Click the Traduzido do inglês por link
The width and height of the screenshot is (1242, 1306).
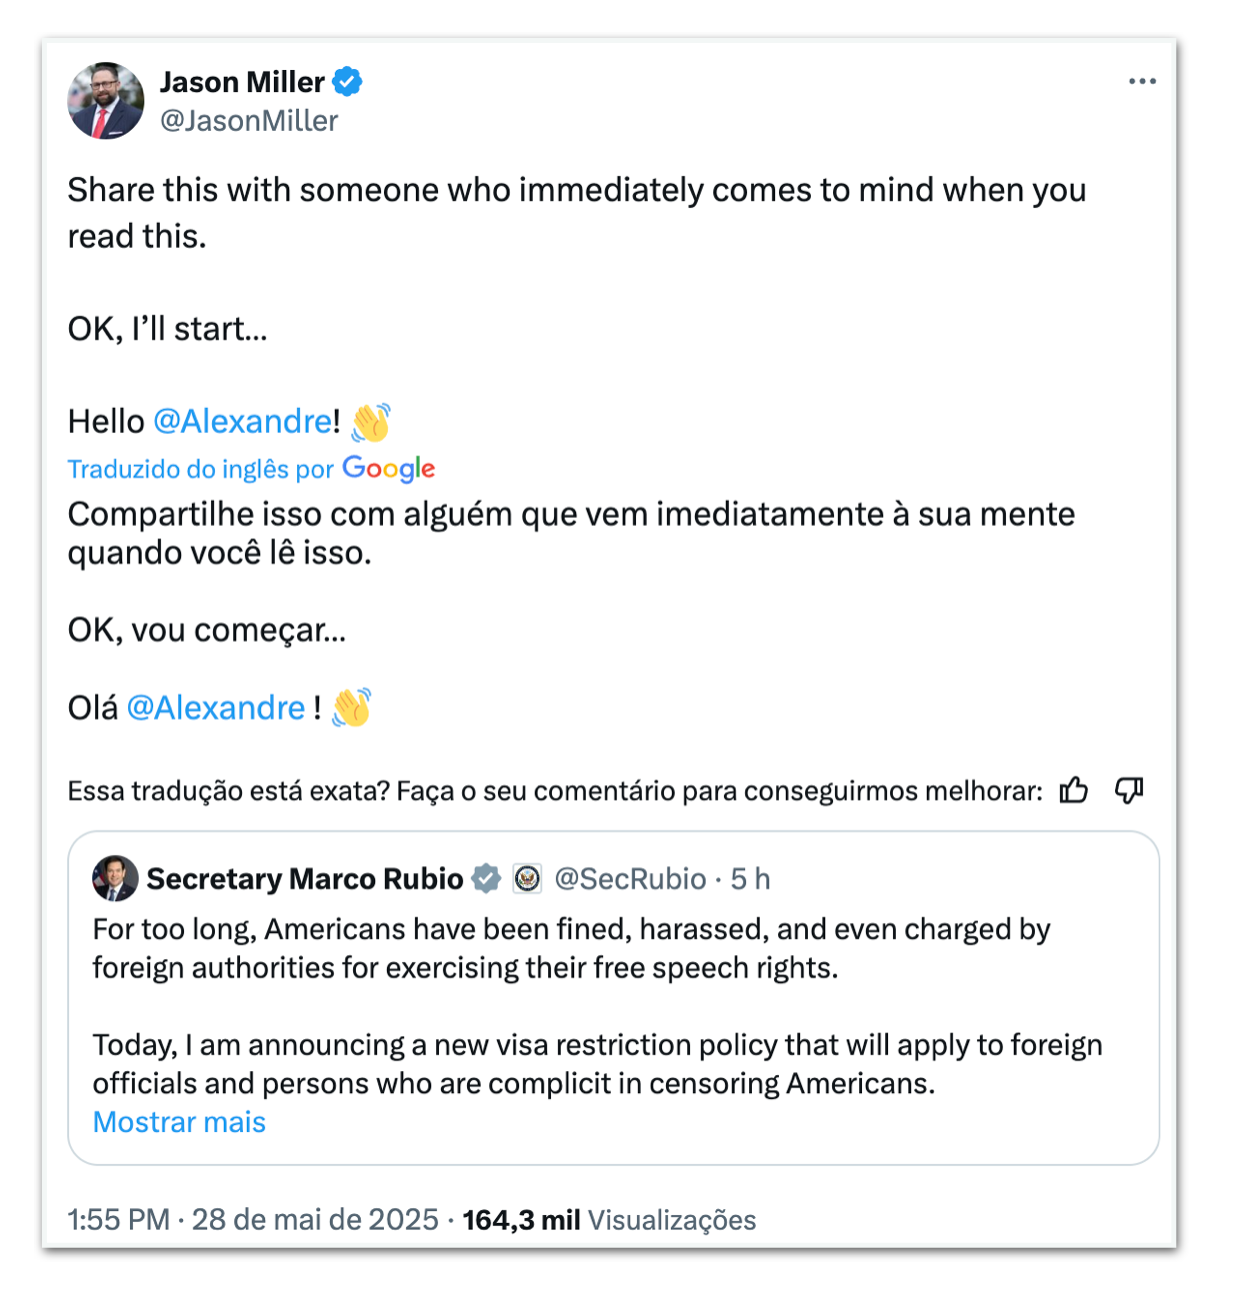(x=200, y=469)
